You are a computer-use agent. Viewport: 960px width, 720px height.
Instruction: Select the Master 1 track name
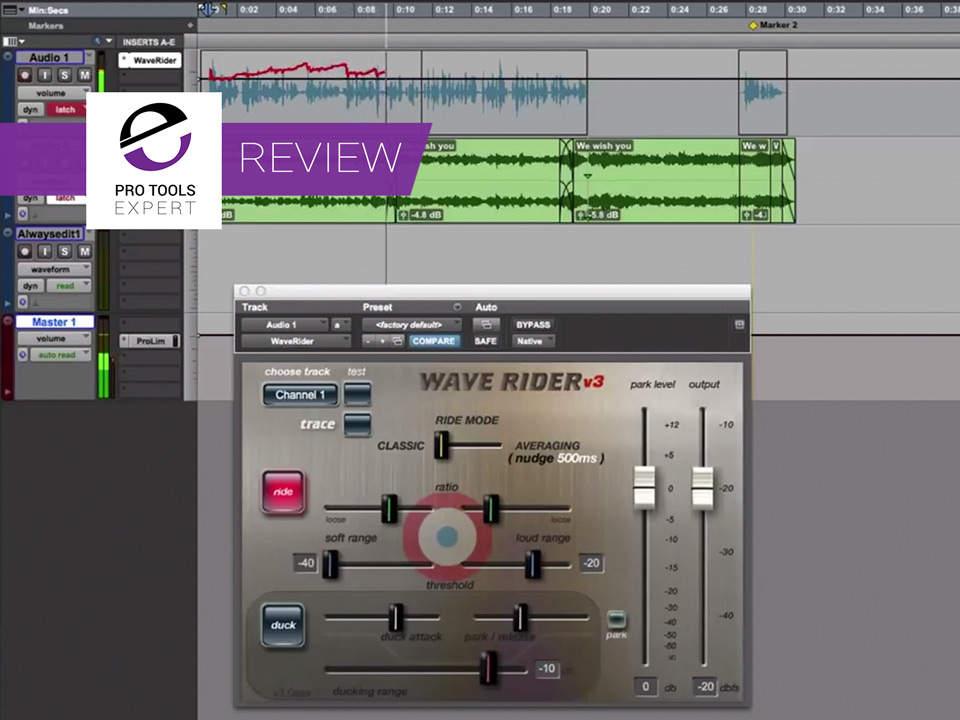pyautogui.click(x=54, y=322)
